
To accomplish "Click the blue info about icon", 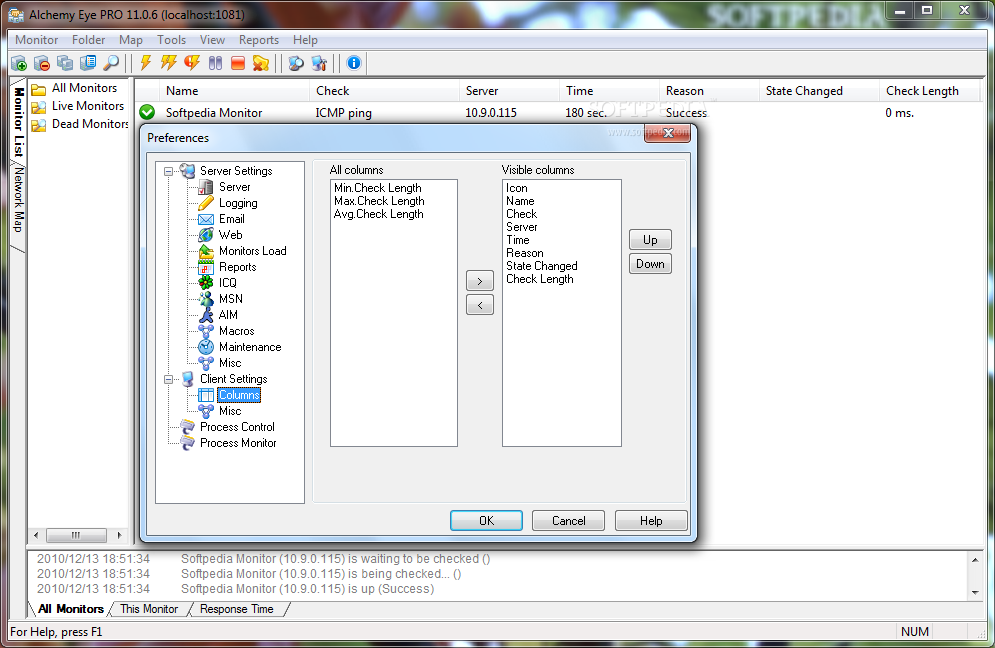I will pos(354,63).
